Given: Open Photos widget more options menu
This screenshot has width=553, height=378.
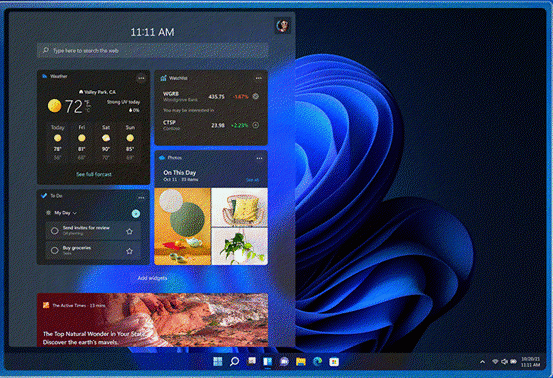Looking at the screenshot, I should point(259,158).
